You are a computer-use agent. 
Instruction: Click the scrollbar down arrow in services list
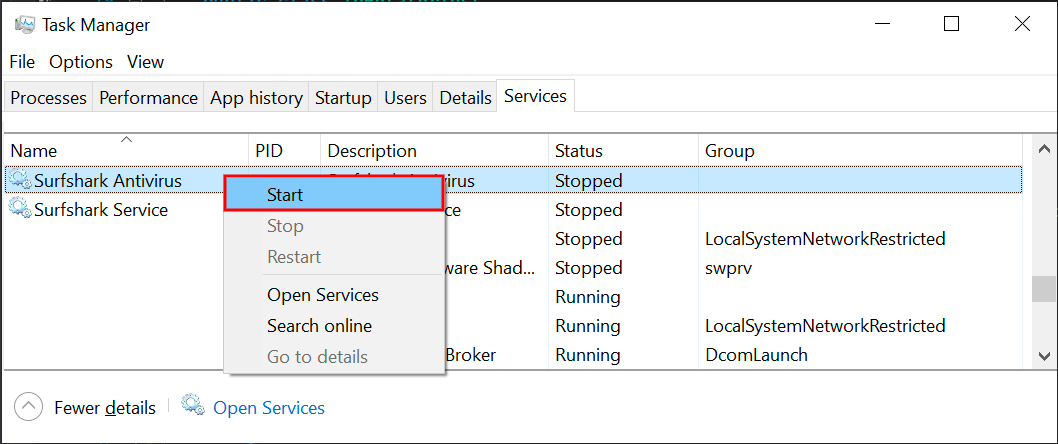click(x=1043, y=356)
